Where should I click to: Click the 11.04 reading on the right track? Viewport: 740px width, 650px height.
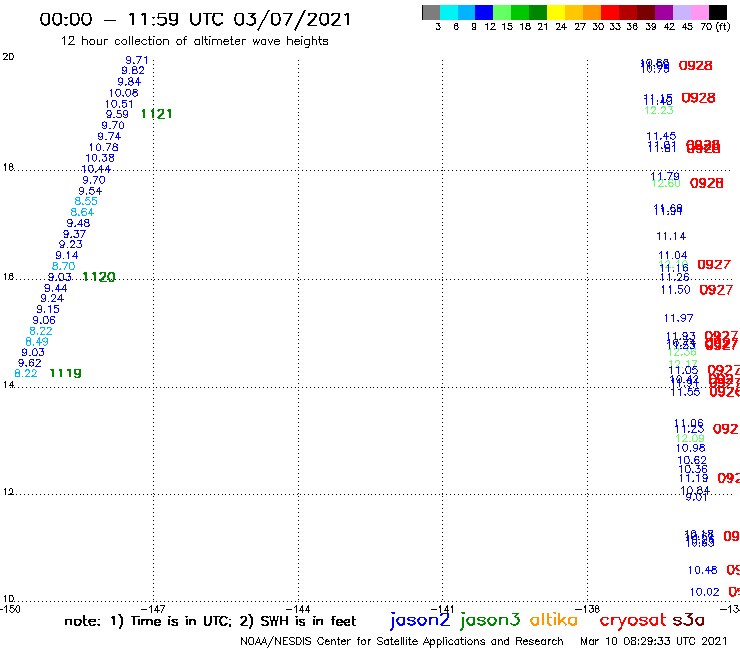(x=673, y=255)
